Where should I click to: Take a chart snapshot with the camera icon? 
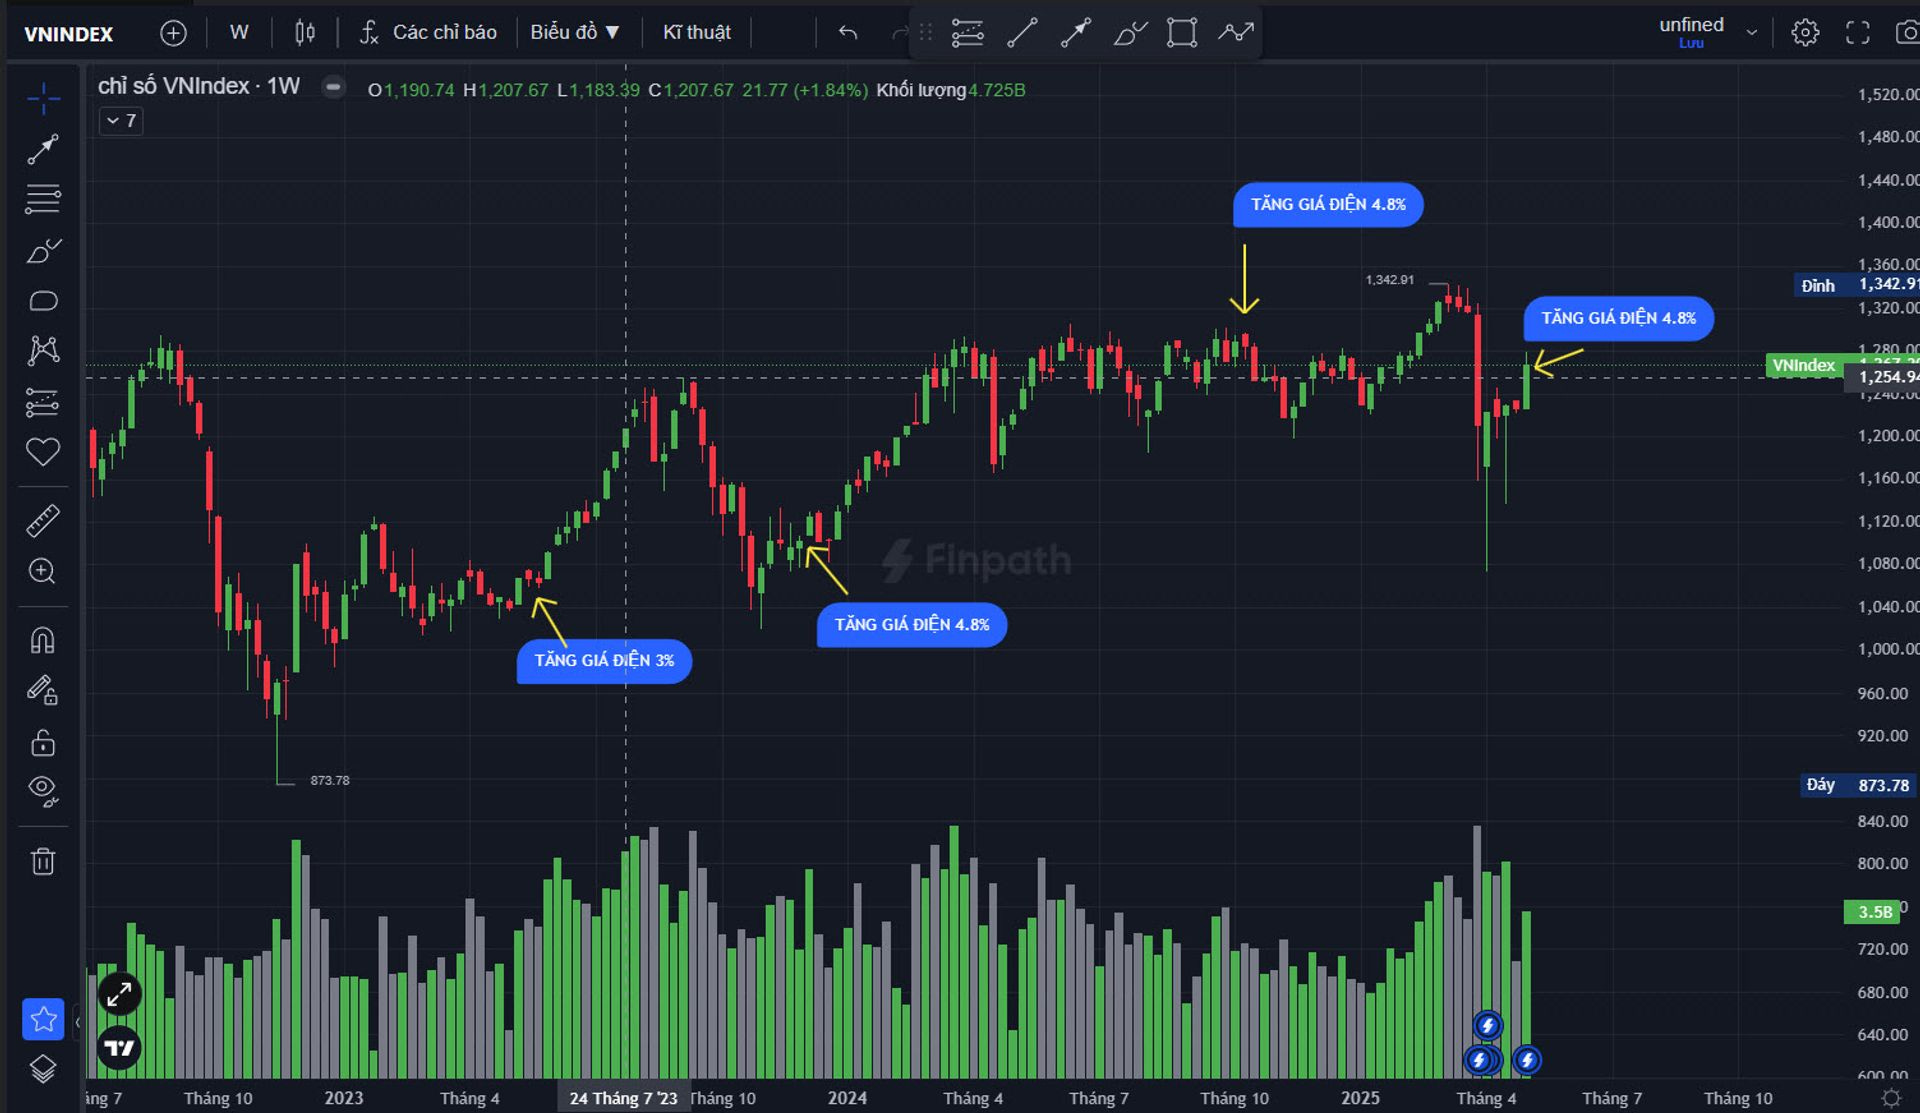point(1906,33)
